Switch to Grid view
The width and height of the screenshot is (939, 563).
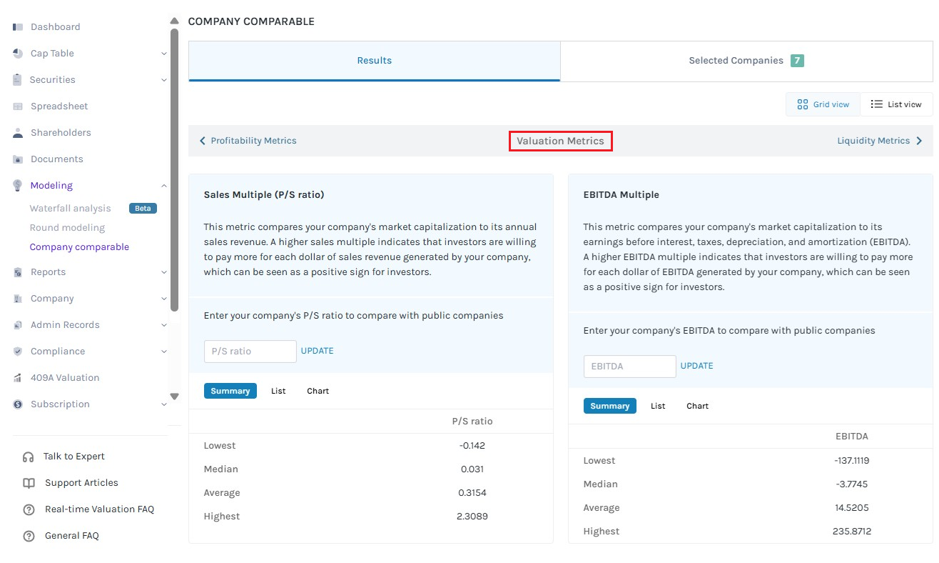pos(823,104)
